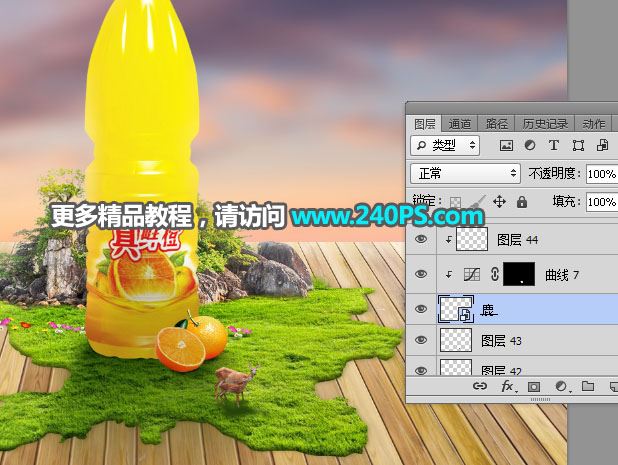
Task: Create a new group folder icon
Action: pos(588,386)
